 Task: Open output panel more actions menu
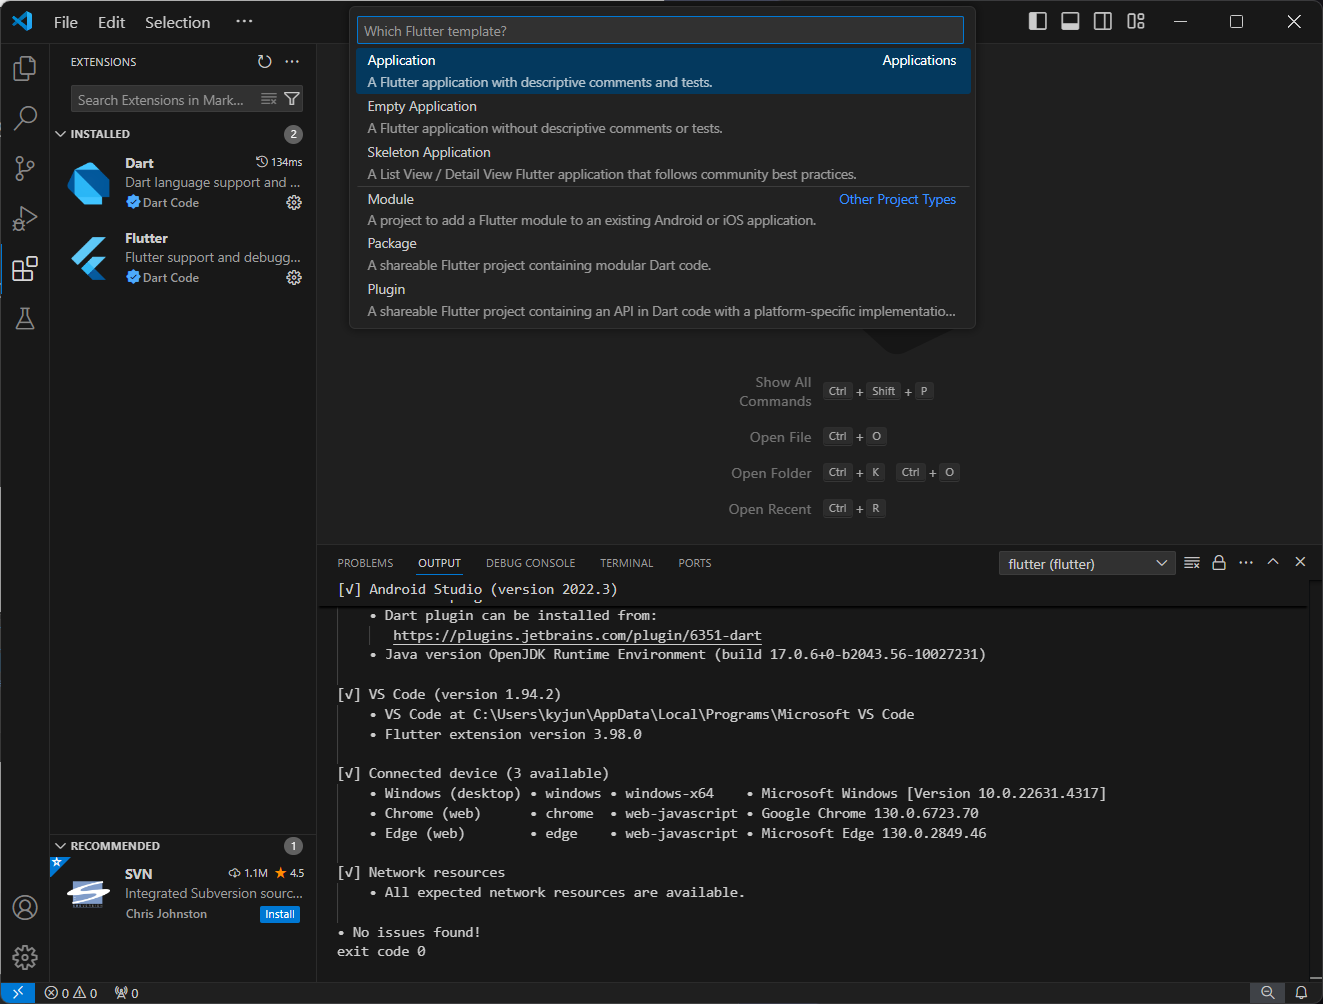(1246, 563)
